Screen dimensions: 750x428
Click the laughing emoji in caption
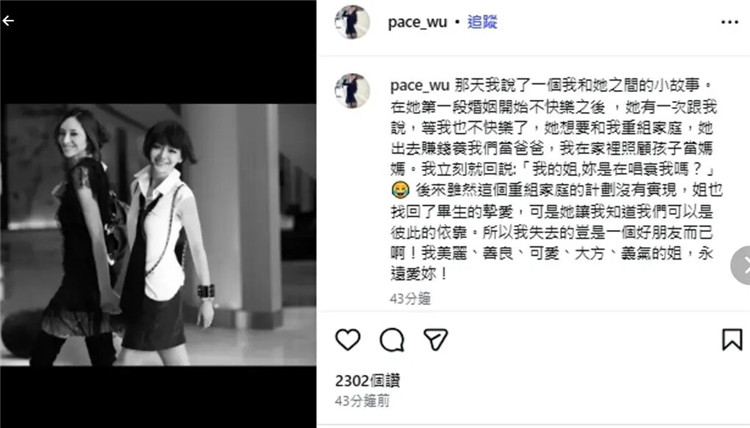click(400, 190)
